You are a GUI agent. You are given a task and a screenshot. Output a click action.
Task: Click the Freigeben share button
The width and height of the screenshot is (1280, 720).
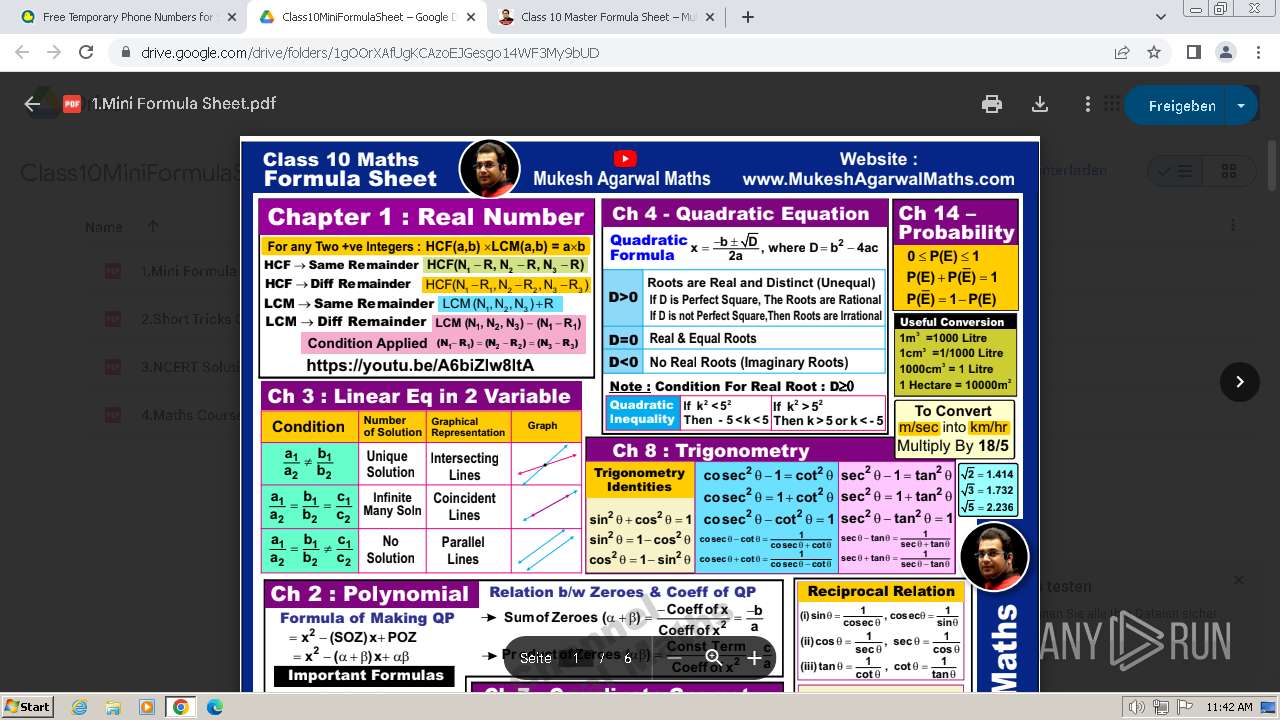[1181, 105]
